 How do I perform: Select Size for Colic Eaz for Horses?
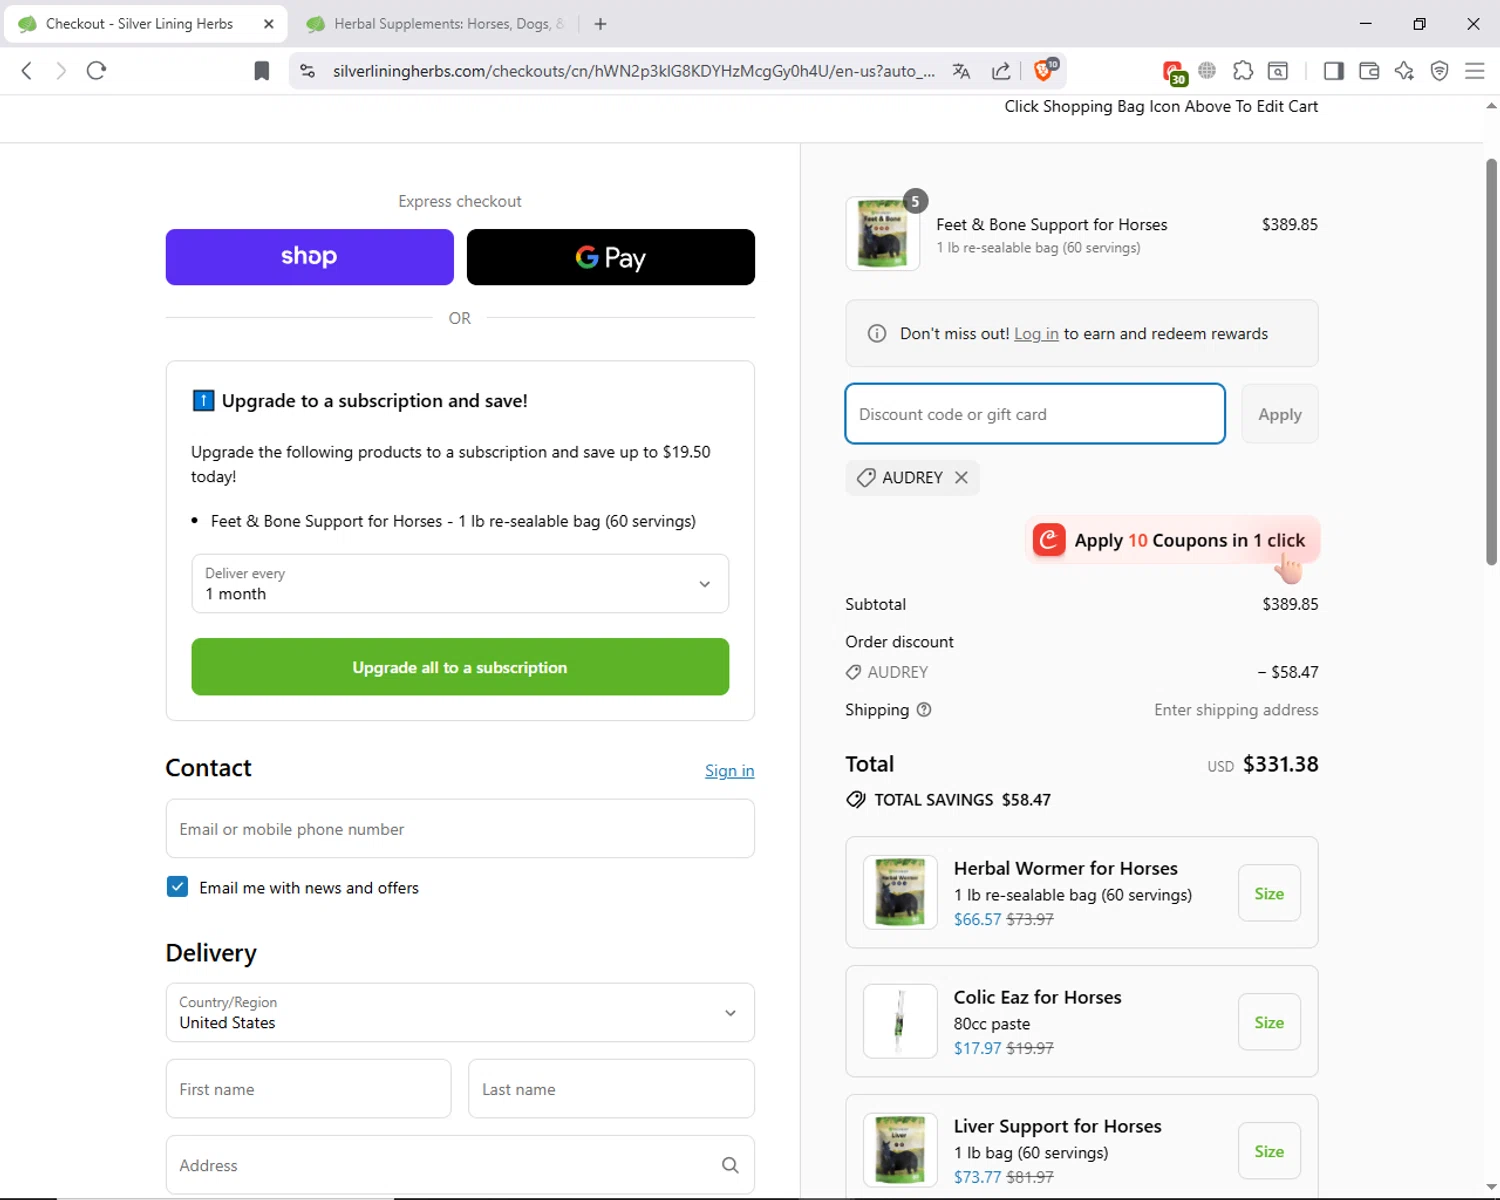click(x=1269, y=1023)
